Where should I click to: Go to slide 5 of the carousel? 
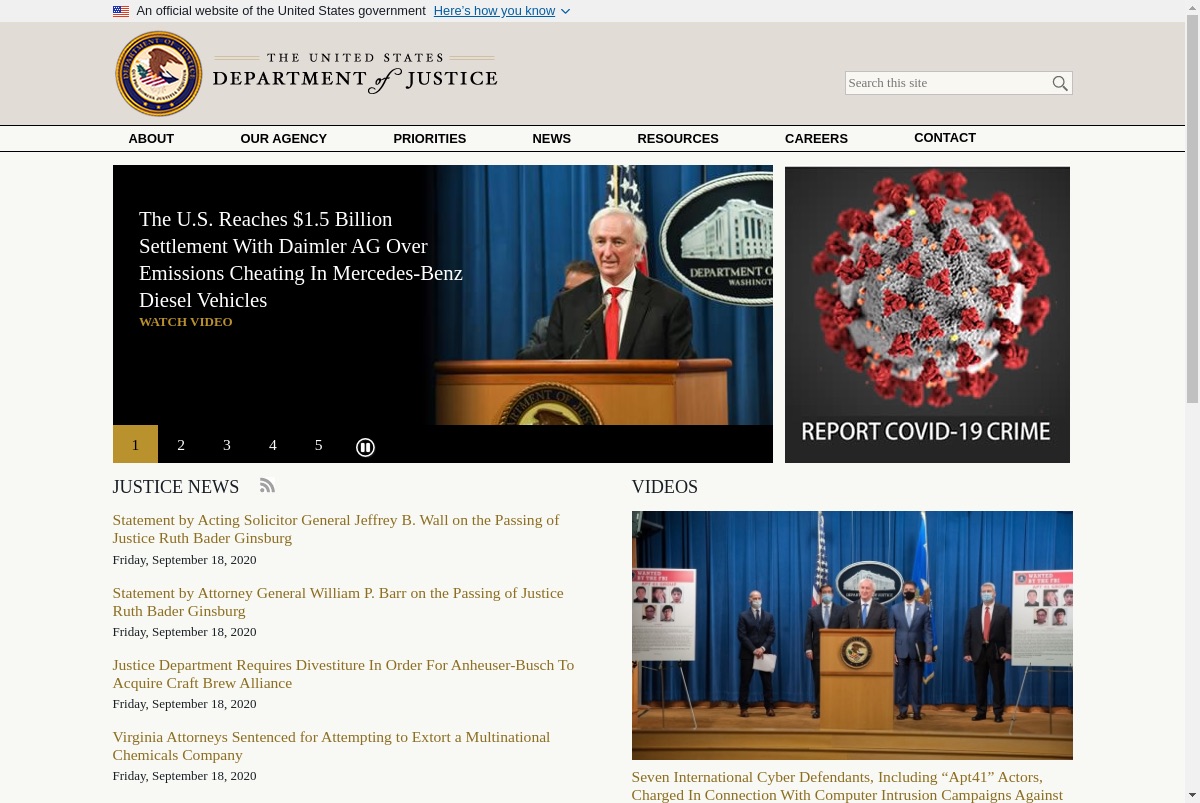pyautogui.click(x=319, y=444)
